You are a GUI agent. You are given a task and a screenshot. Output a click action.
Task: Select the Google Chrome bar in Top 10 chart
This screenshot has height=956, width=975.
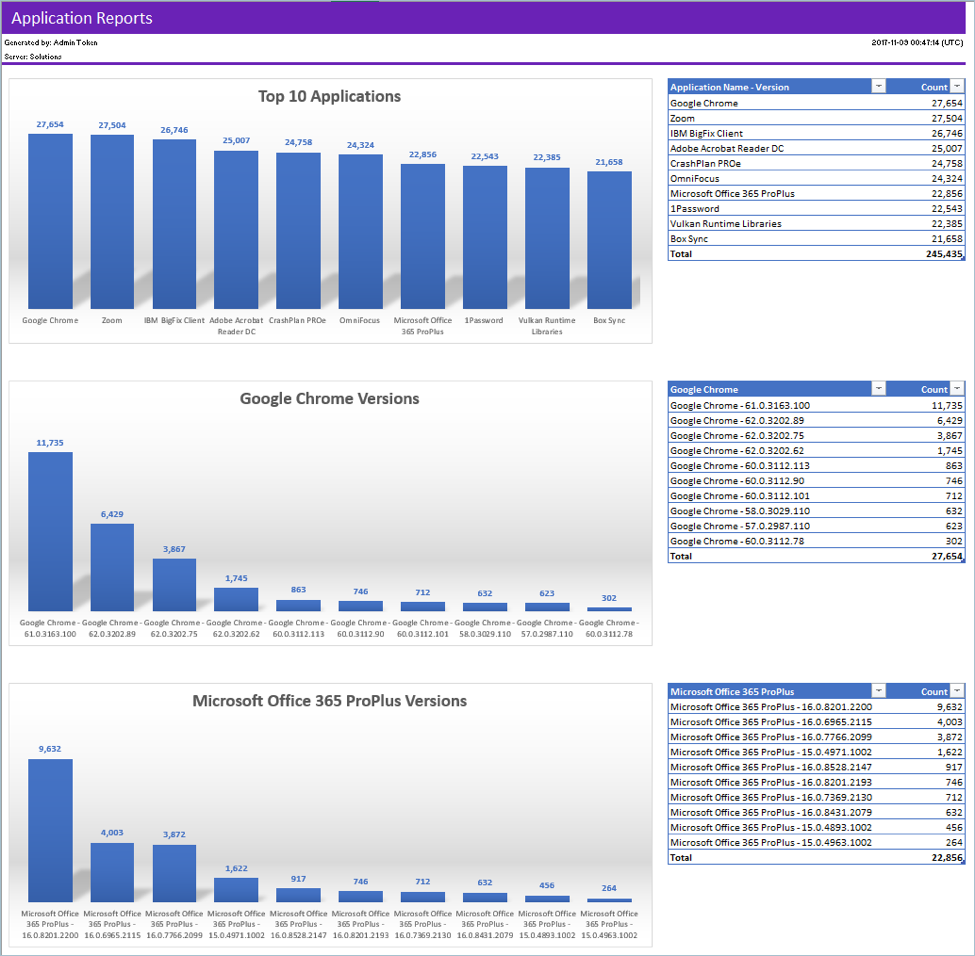pos(50,221)
